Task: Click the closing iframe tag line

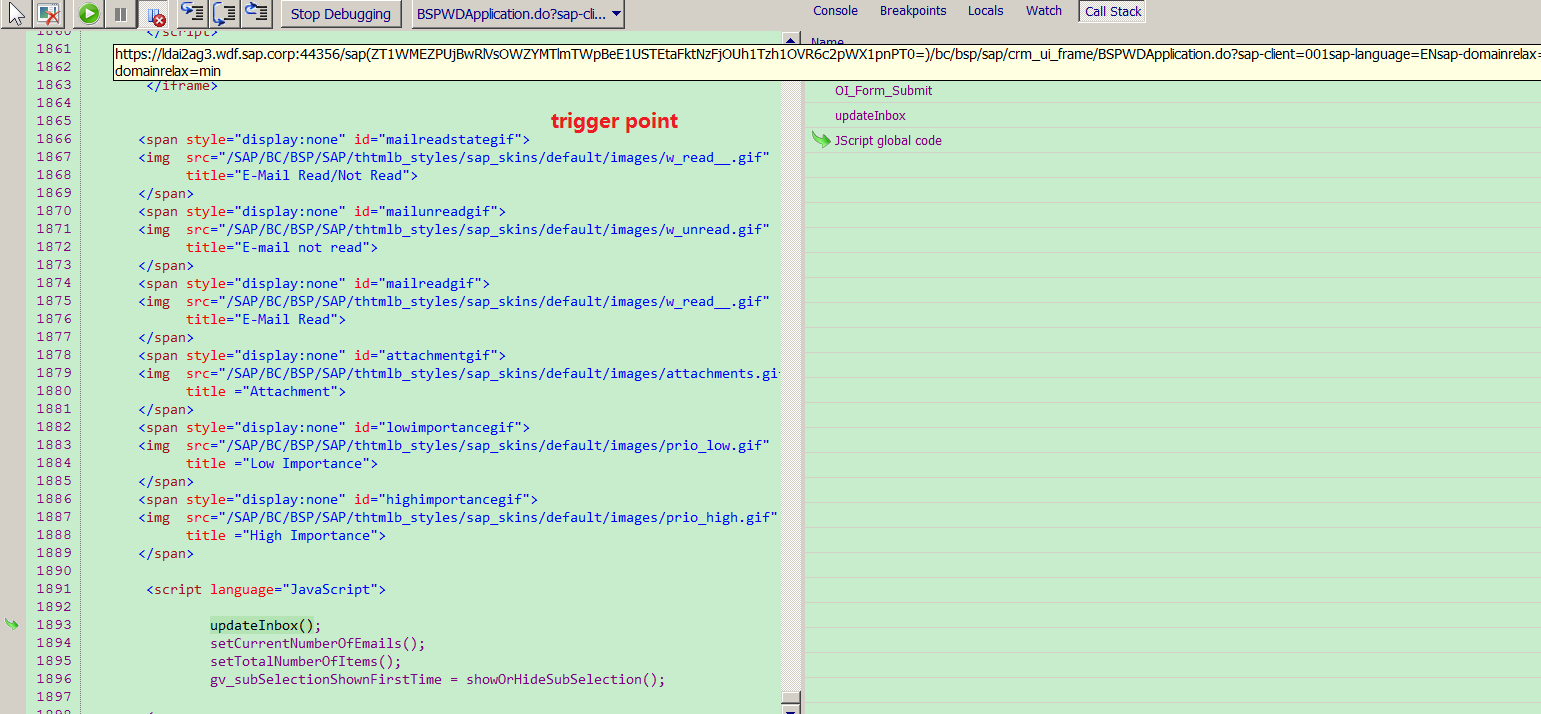Action: pos(182,86)
